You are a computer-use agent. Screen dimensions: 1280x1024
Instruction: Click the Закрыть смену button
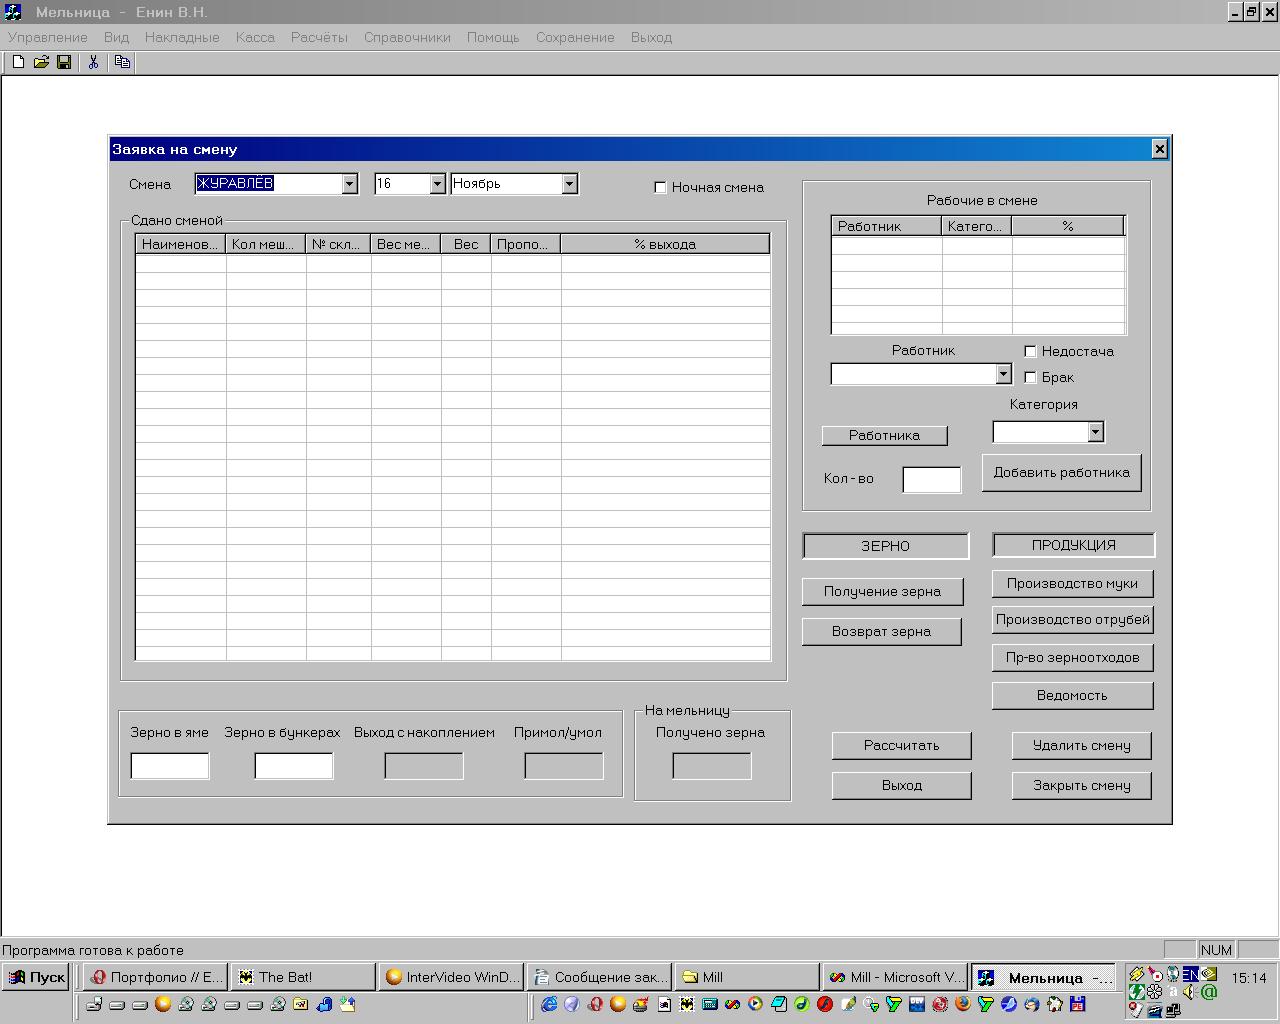(1081, 785)
